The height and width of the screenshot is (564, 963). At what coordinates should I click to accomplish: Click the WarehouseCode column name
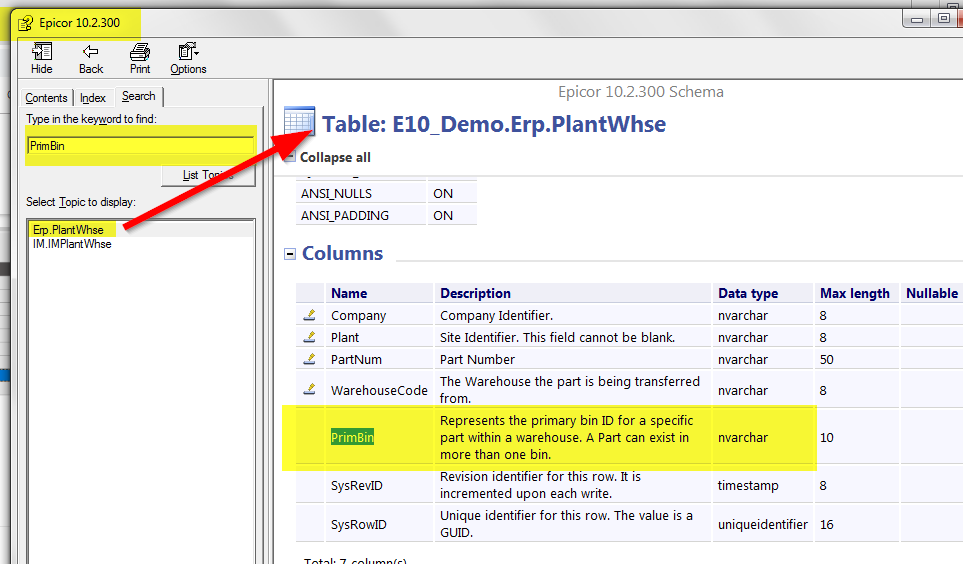click(x=379, y=390)
